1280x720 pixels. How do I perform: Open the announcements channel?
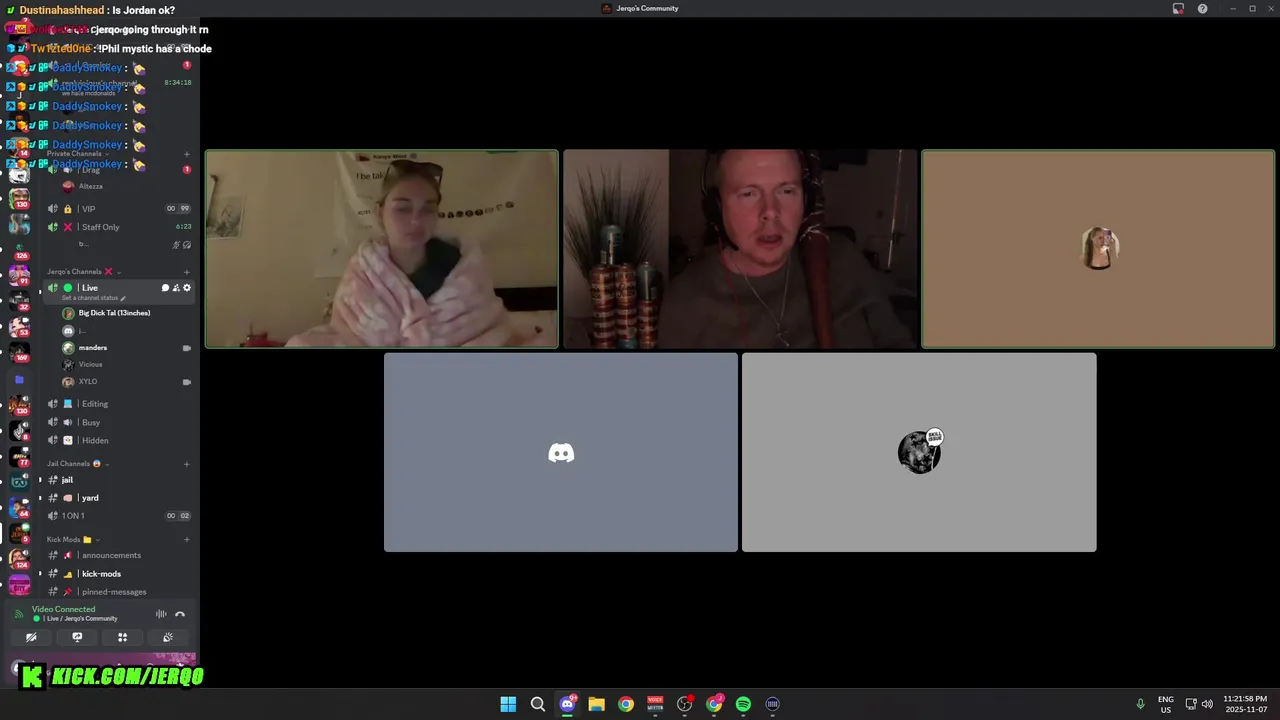(x=118, y=555)
